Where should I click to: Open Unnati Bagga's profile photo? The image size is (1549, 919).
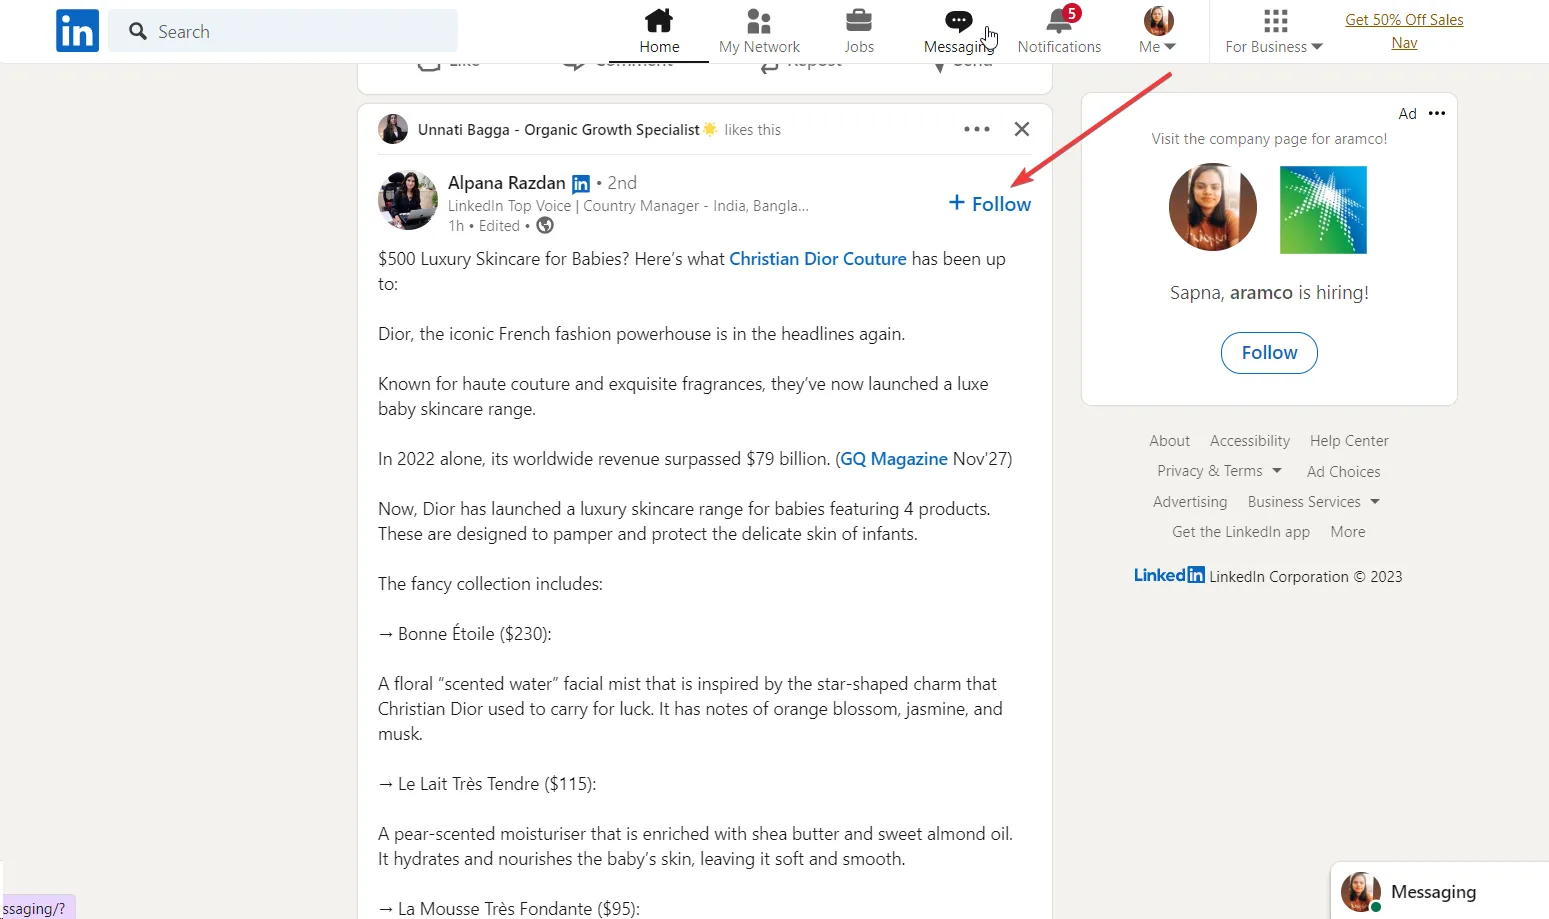point(393,129)
